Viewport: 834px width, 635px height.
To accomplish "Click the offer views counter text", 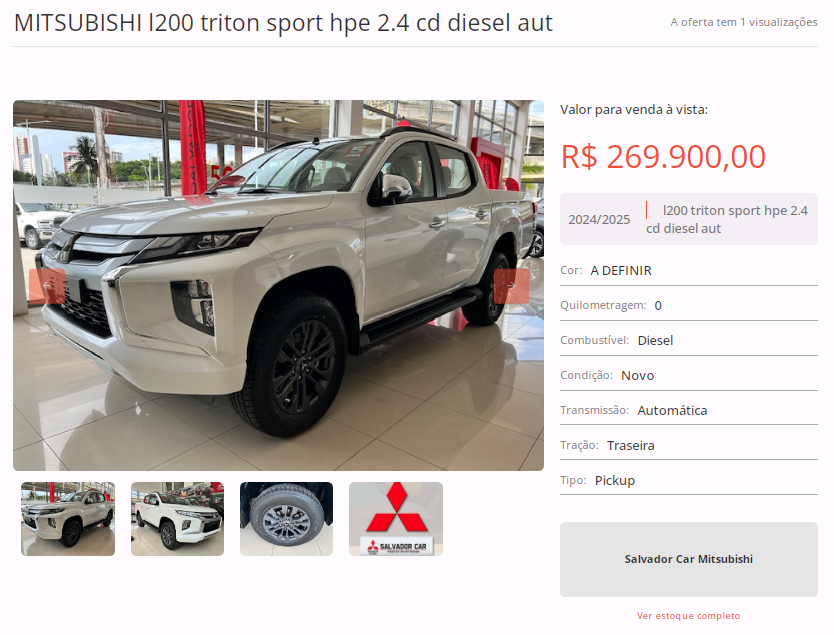I will pyautogui.click(x=744, y=22).
